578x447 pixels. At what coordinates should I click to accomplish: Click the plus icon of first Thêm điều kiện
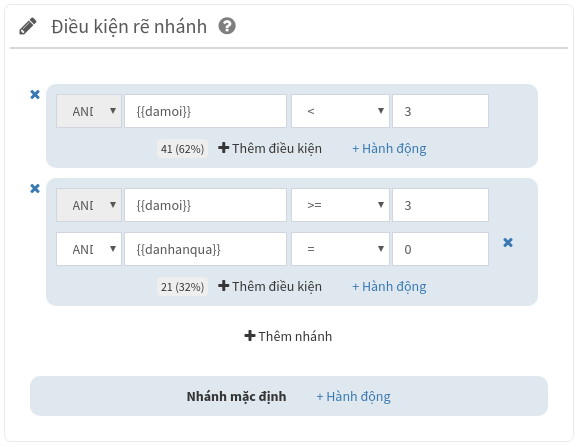click(x=223, y=148)
